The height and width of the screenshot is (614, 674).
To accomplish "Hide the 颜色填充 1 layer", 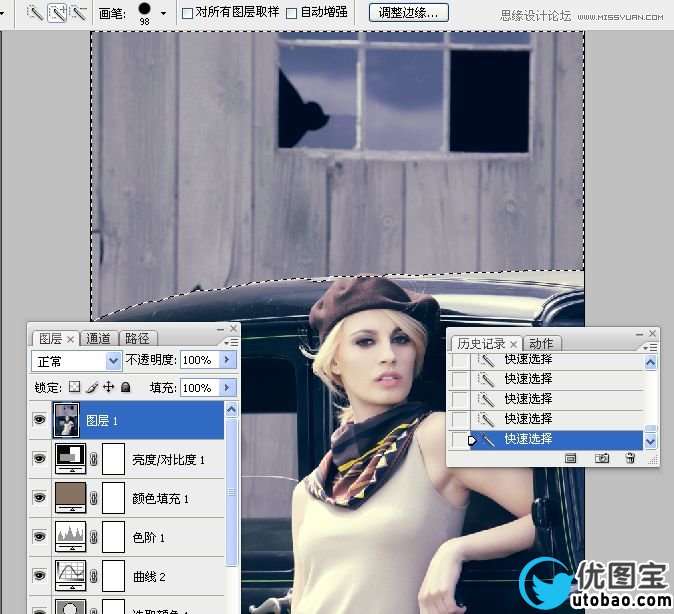I will click(40, 497).
